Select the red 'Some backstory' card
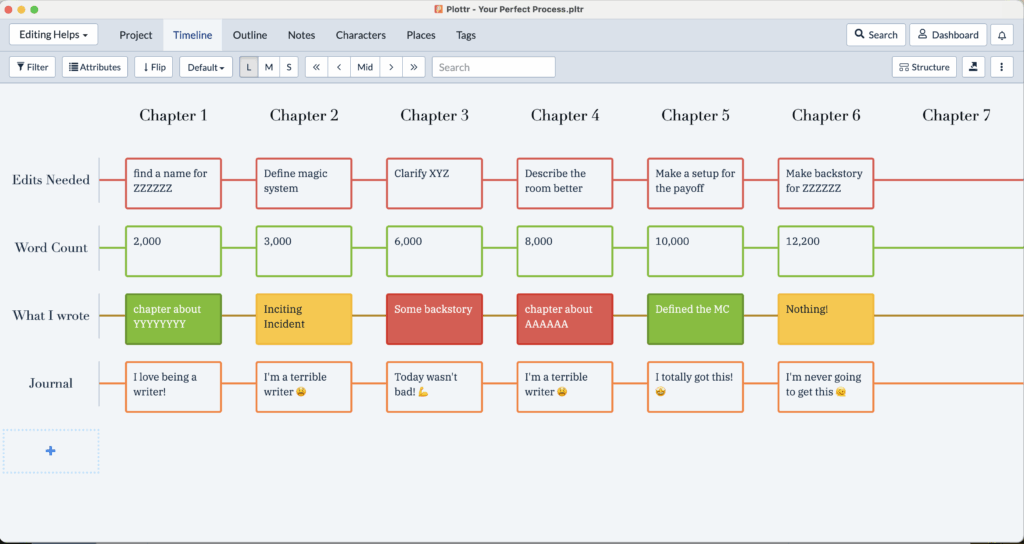Image resolution: width=1024 pixels, height=544 pixels. click(x=434, y=319)
